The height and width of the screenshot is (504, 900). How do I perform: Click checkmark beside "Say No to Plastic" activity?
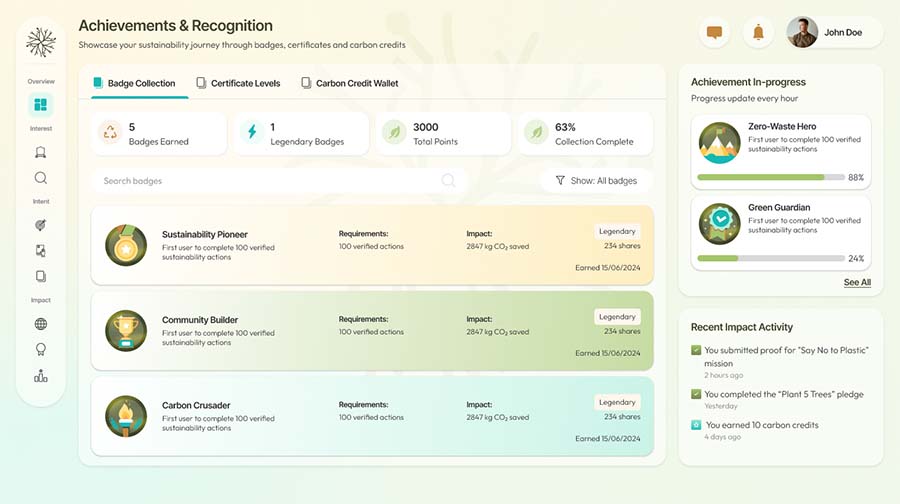[696, 350]
